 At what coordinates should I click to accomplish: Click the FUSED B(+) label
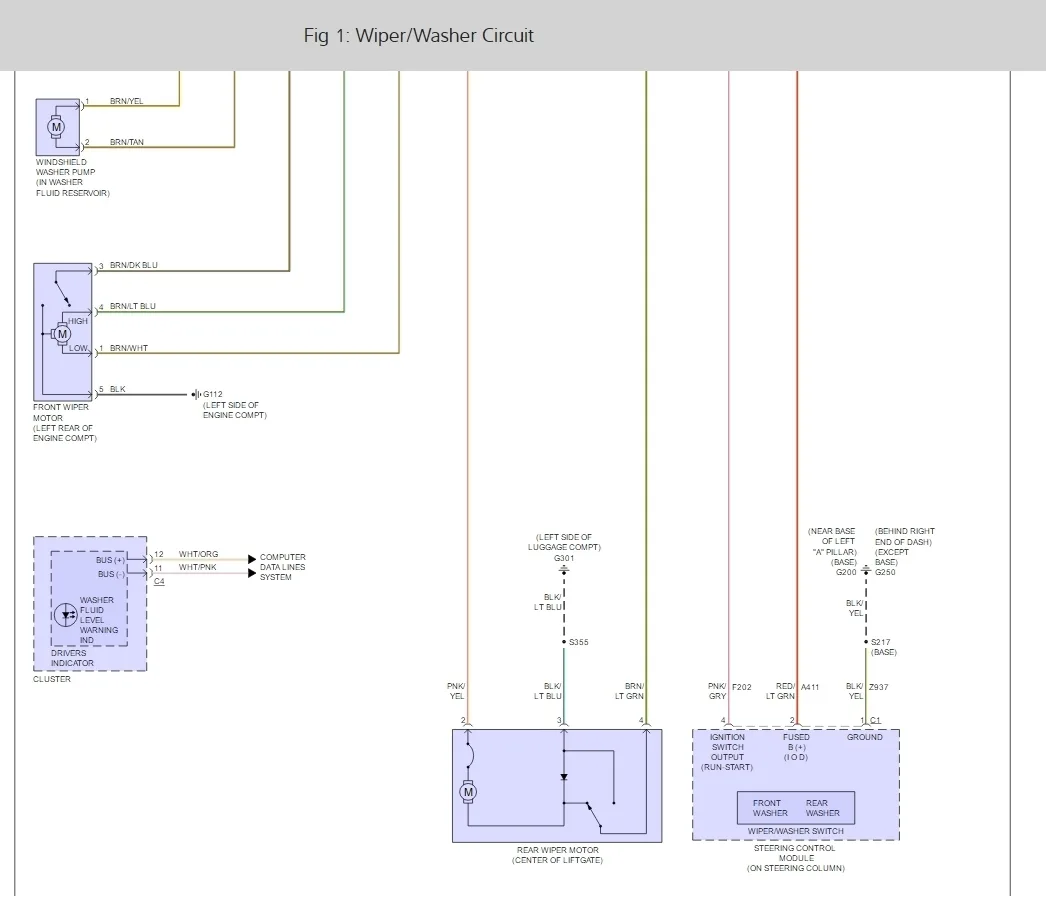point(796,747)
